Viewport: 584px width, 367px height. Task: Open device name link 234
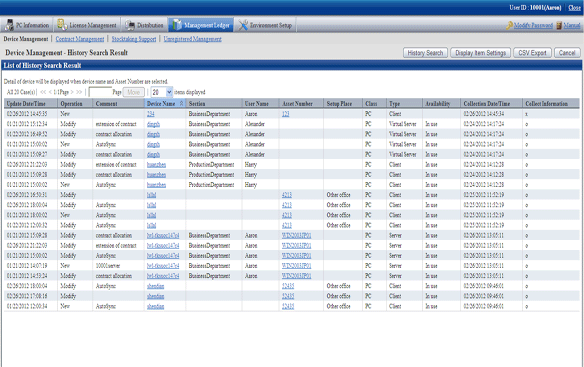(x=150, y=114)
